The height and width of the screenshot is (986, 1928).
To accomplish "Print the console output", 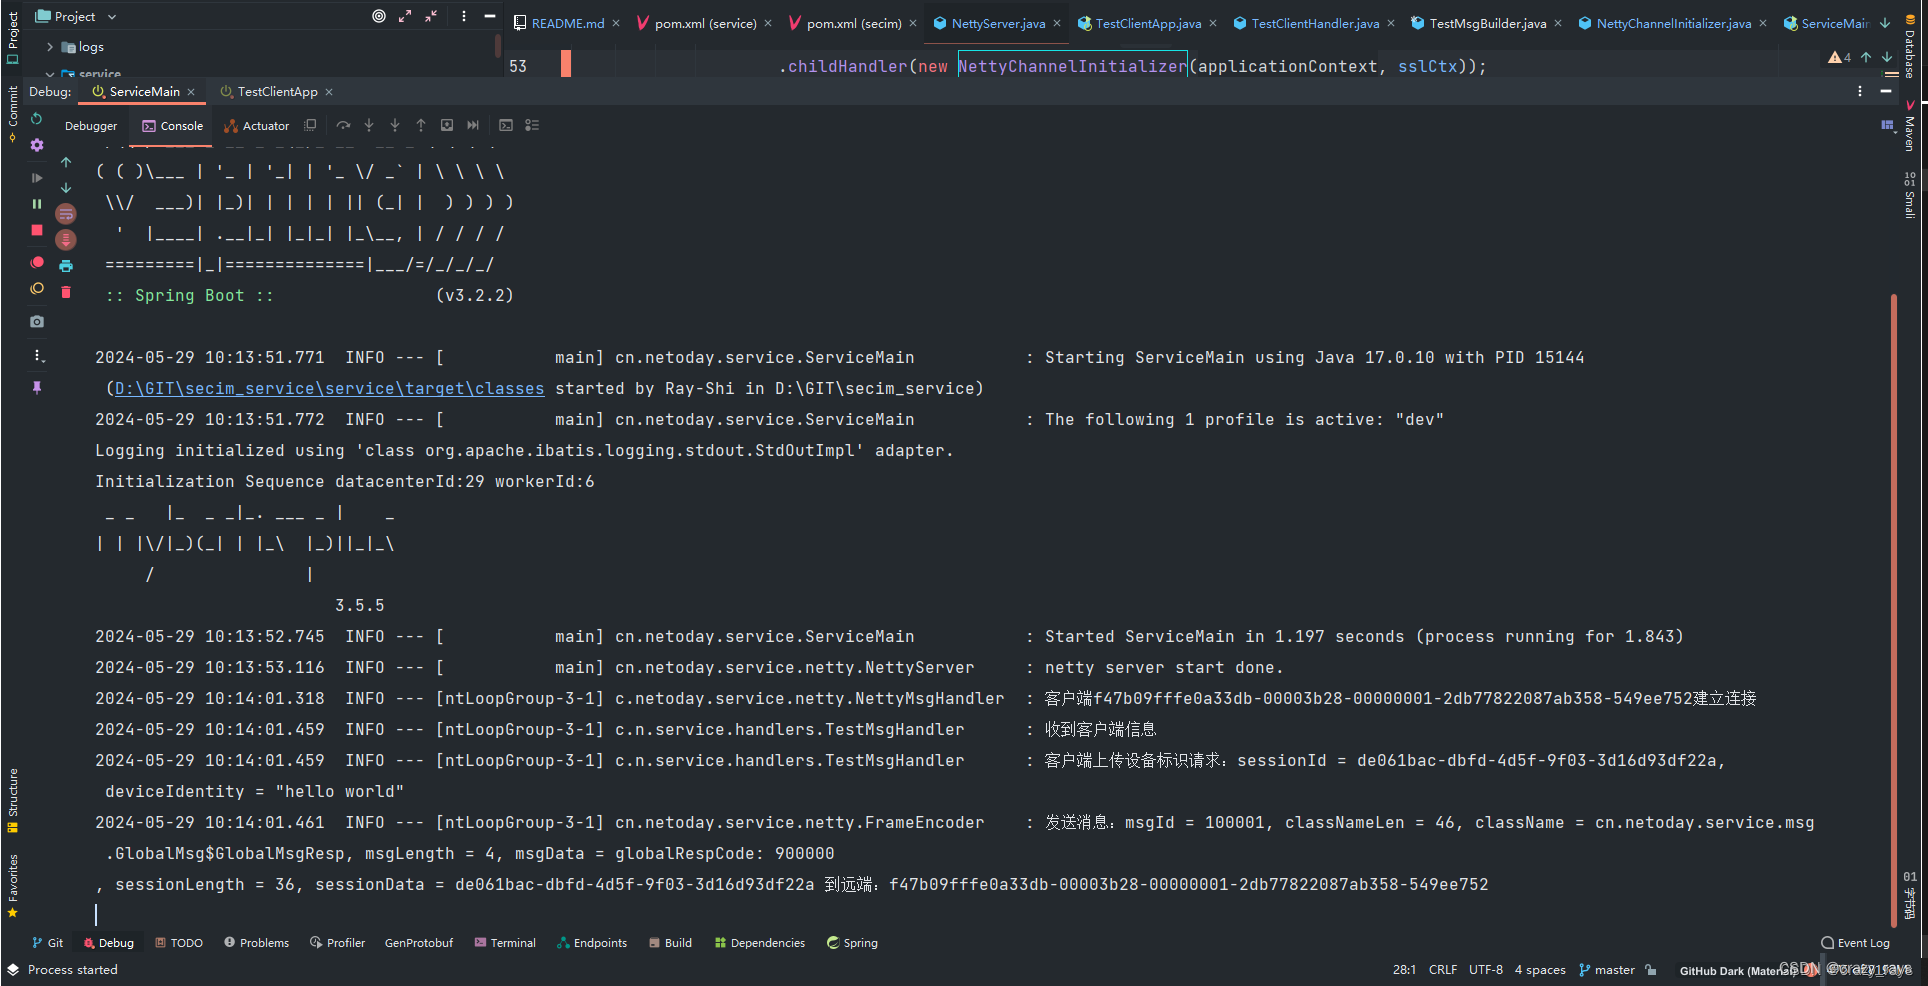I will tap(66, 266).
